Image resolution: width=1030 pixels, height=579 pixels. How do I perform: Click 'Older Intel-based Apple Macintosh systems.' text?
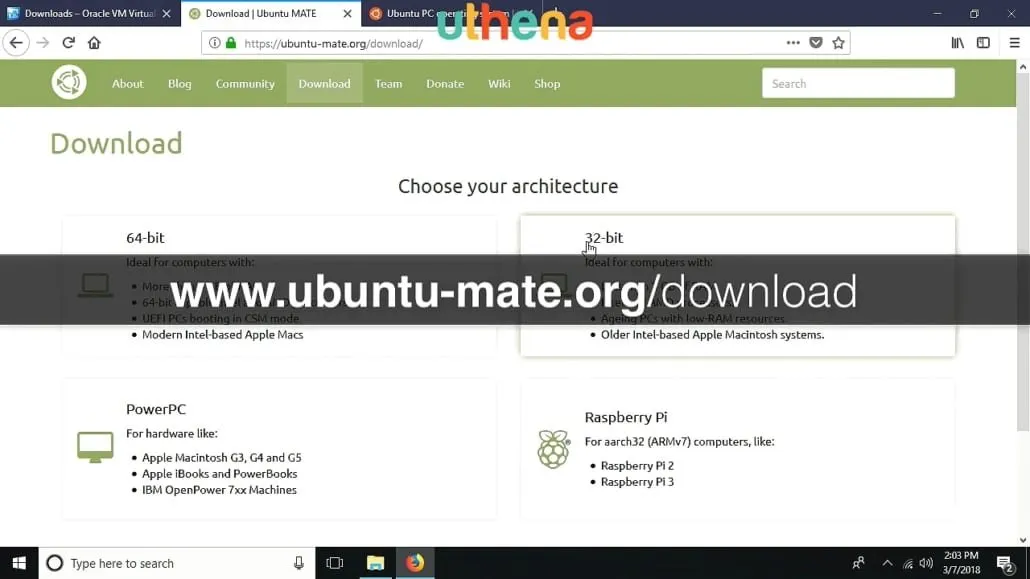coord(713,335)
